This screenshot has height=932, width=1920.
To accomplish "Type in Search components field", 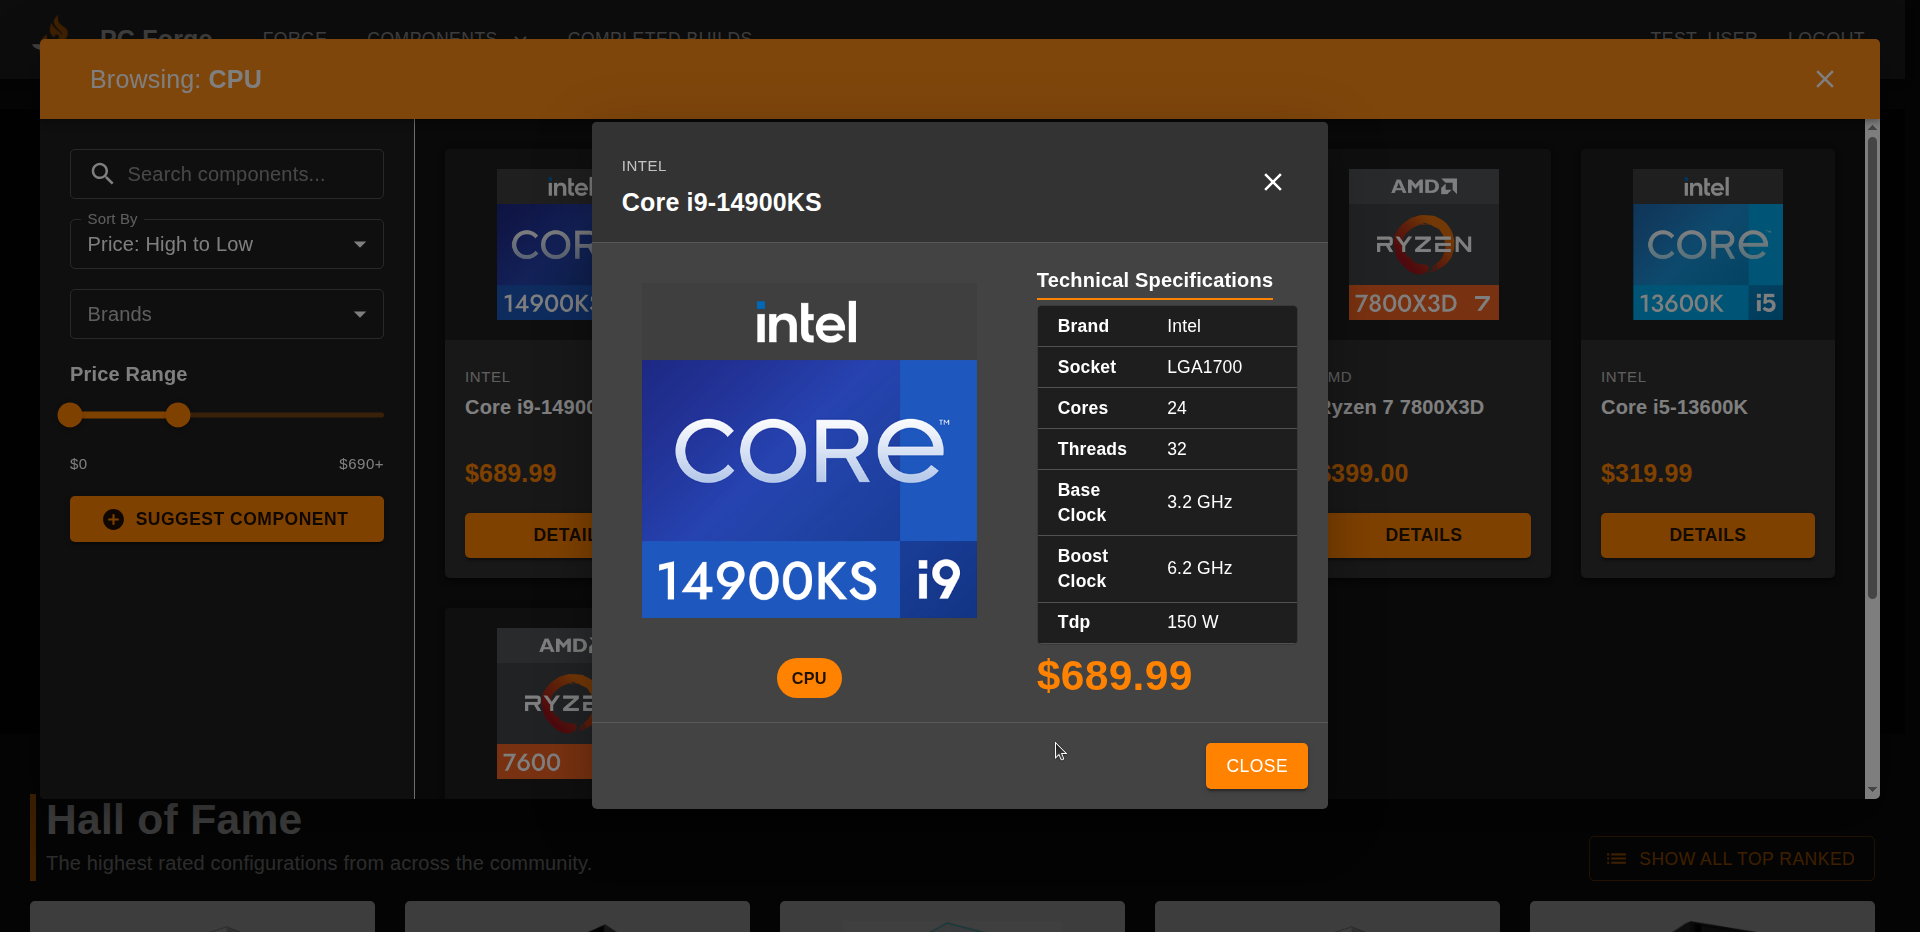I will (250, 174).
